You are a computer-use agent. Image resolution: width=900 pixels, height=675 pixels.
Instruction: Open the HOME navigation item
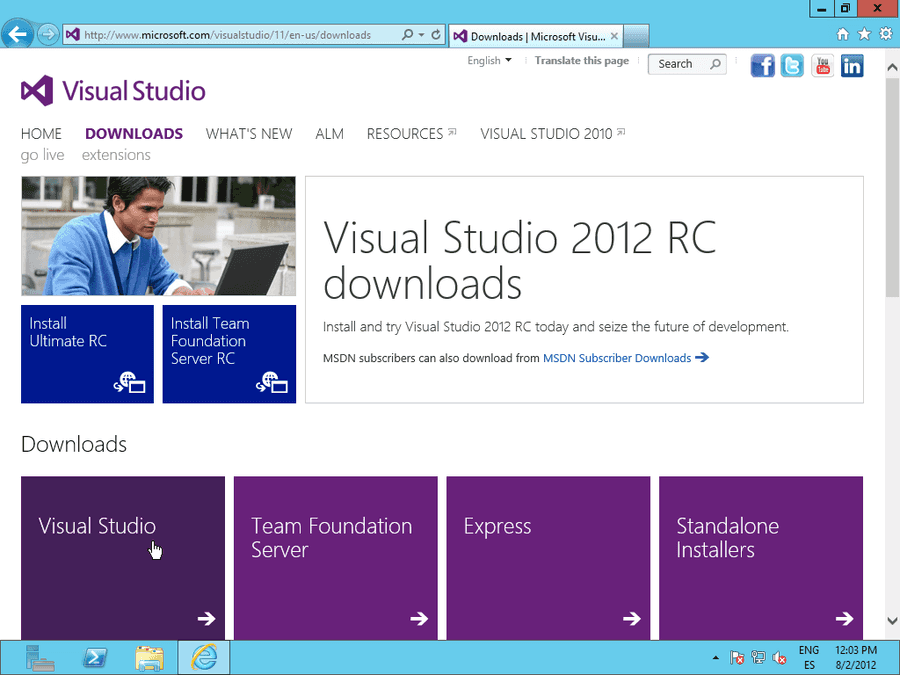coord(41,134)
